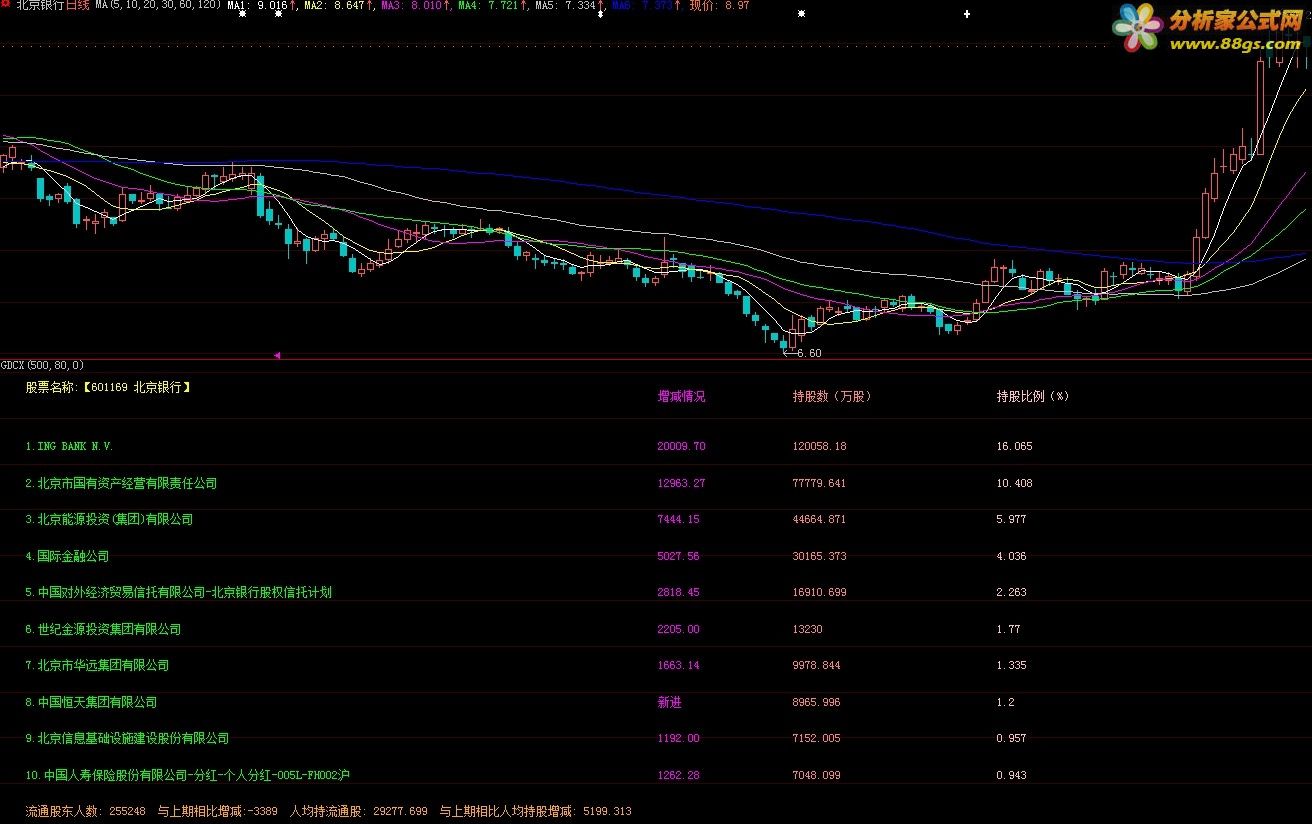Select row 10.中国人寿保险股份有限公司 分红

pyautogui.click(x=188, y=775)
